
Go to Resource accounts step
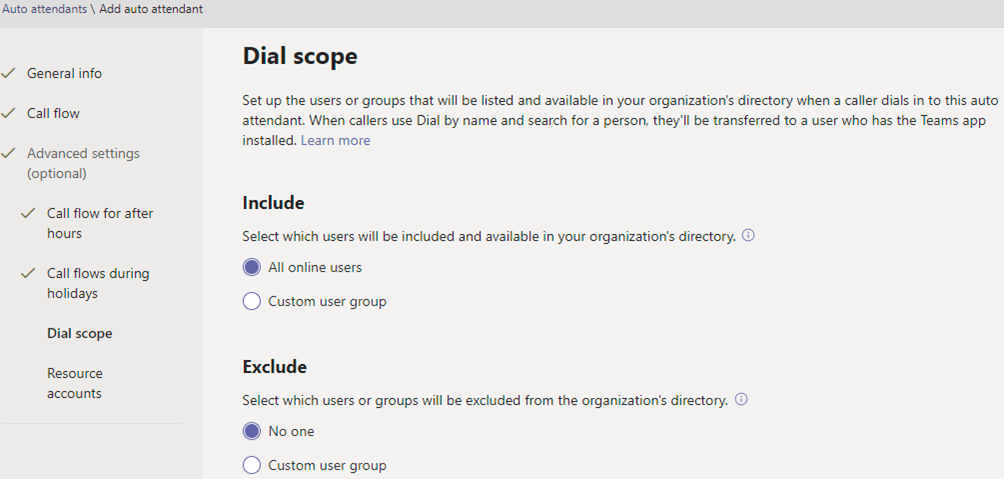point(74,383)
